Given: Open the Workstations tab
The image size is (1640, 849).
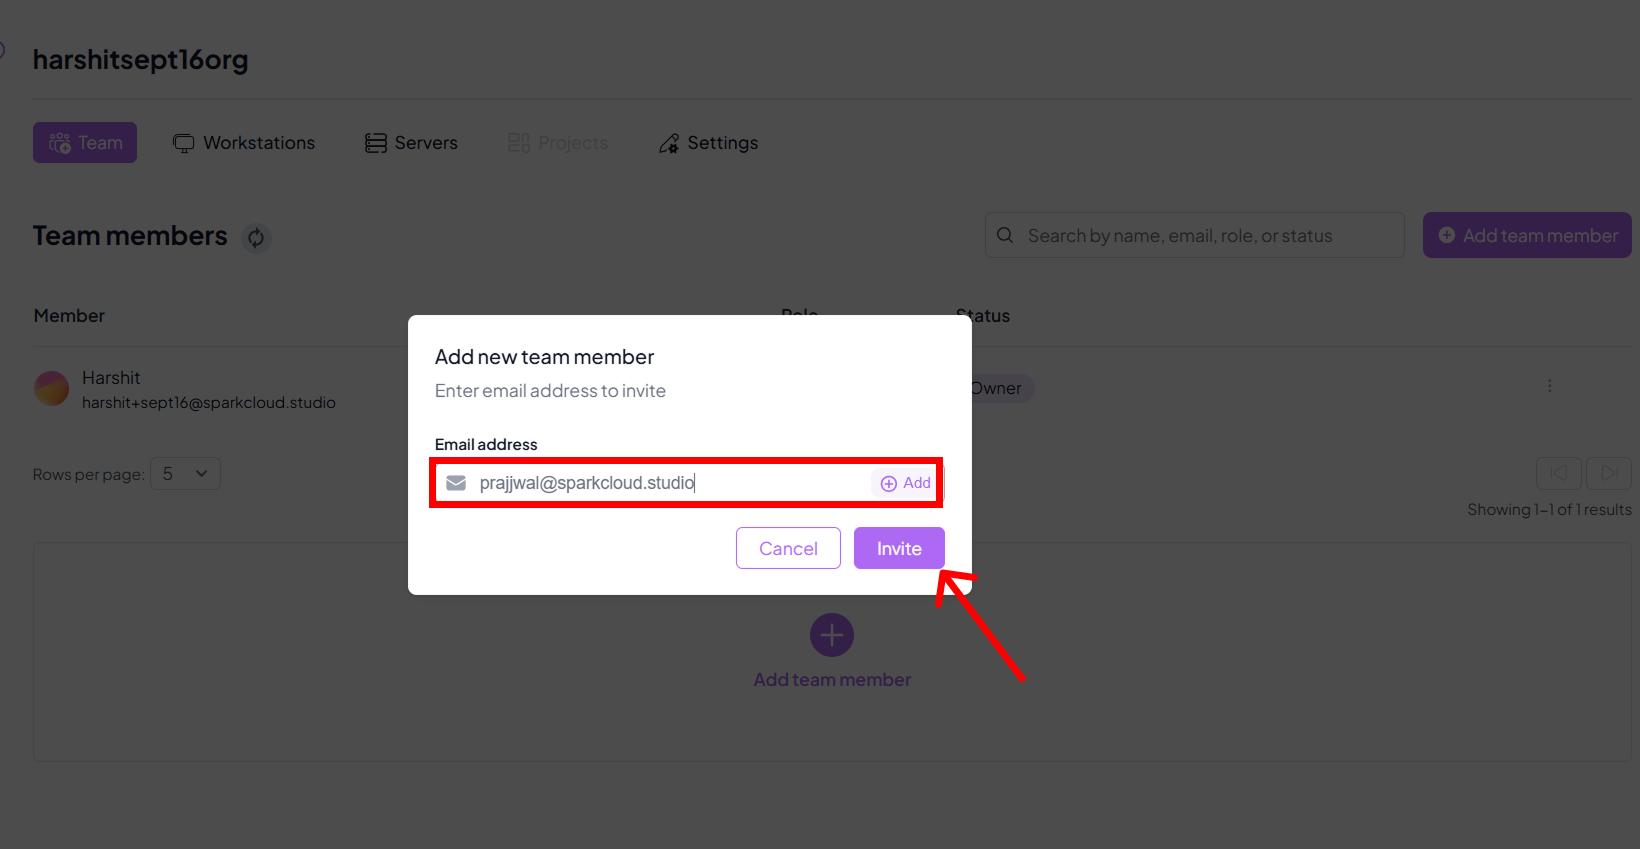Looking at the screenshot, I should tap(244, 143).
